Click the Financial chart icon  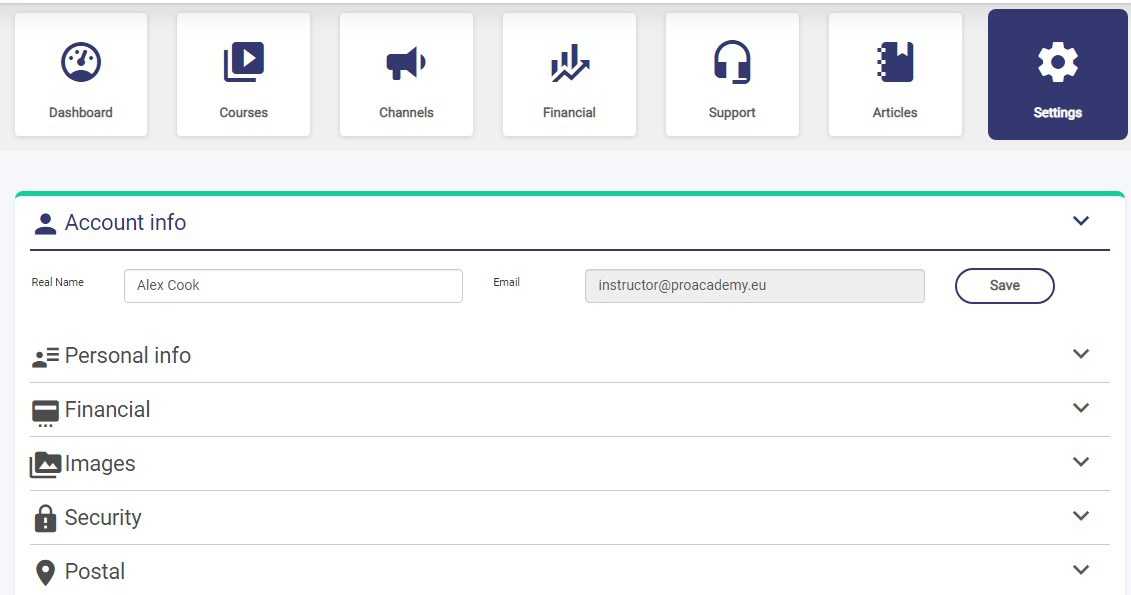click(569, 64)
